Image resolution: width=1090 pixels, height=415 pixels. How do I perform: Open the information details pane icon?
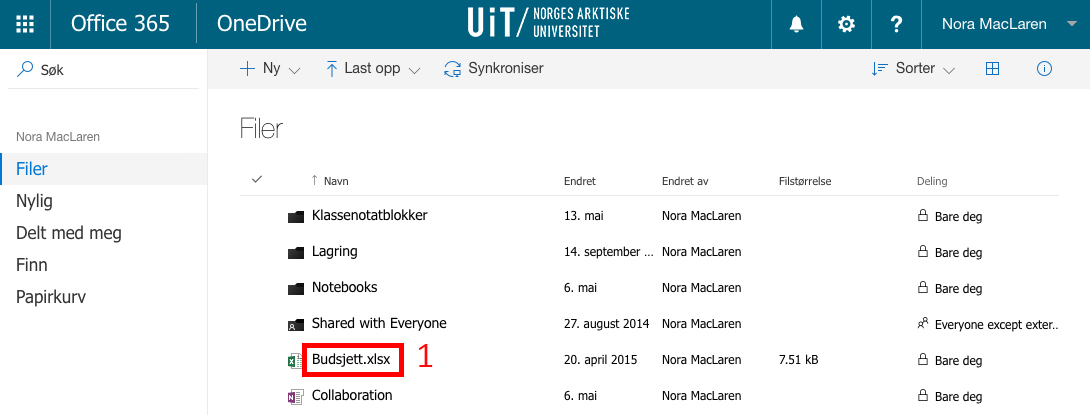1044,69
